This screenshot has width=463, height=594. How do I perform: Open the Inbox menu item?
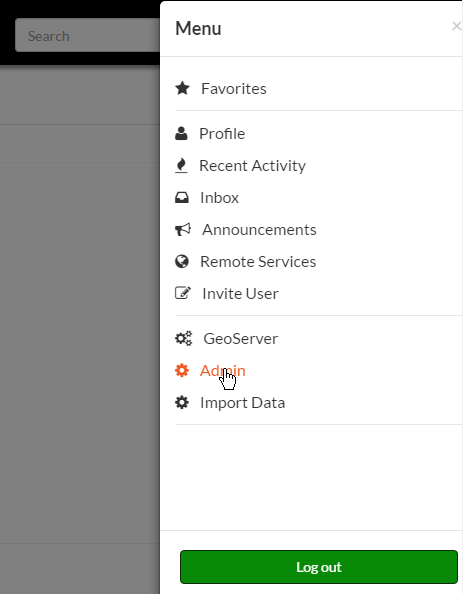[219, 198]
